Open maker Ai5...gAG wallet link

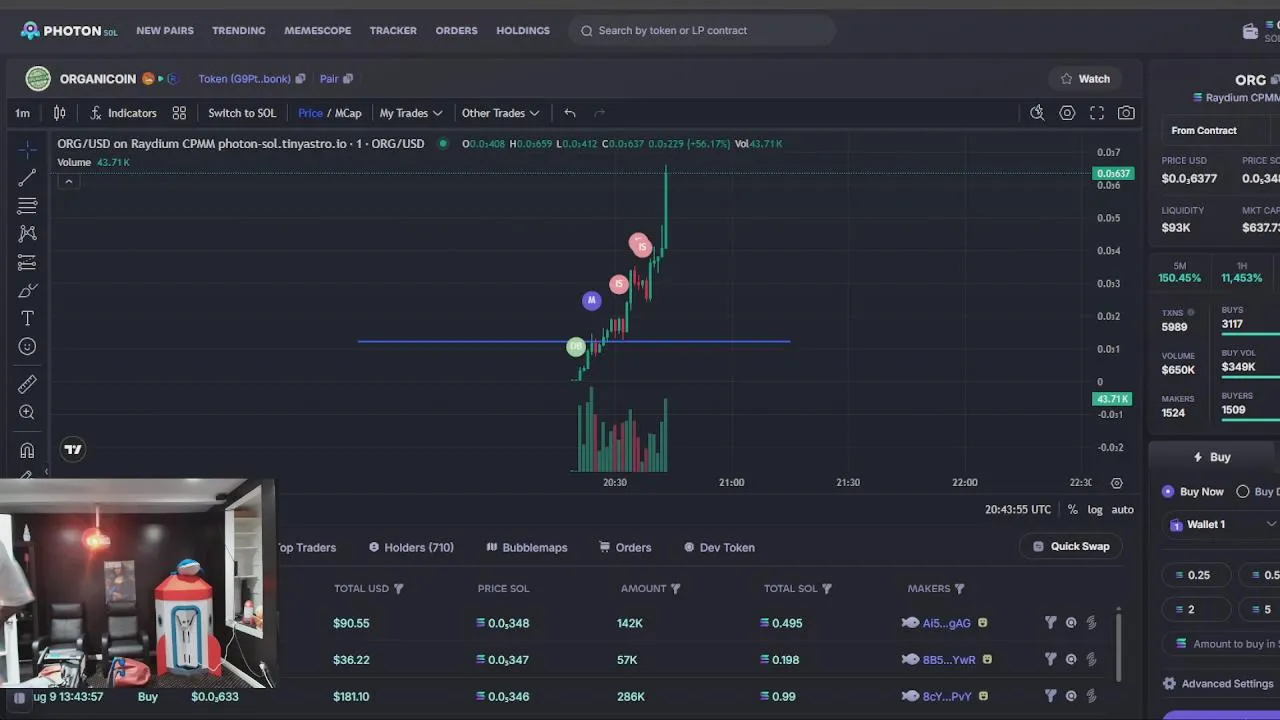coord(946,623)
